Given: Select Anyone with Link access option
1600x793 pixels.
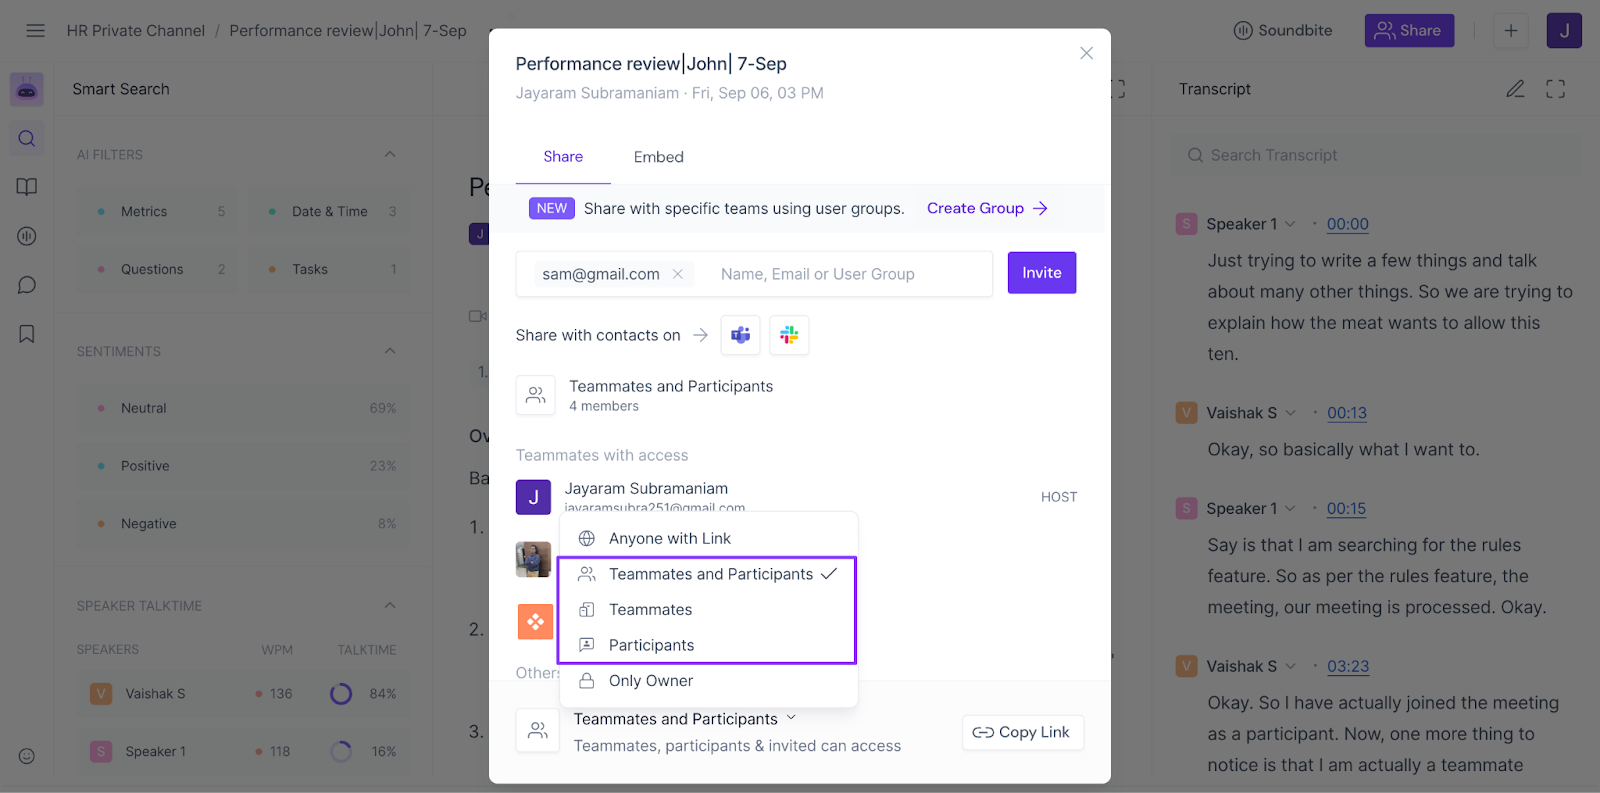Looking at the screenshot, I should tap(669, 538).
